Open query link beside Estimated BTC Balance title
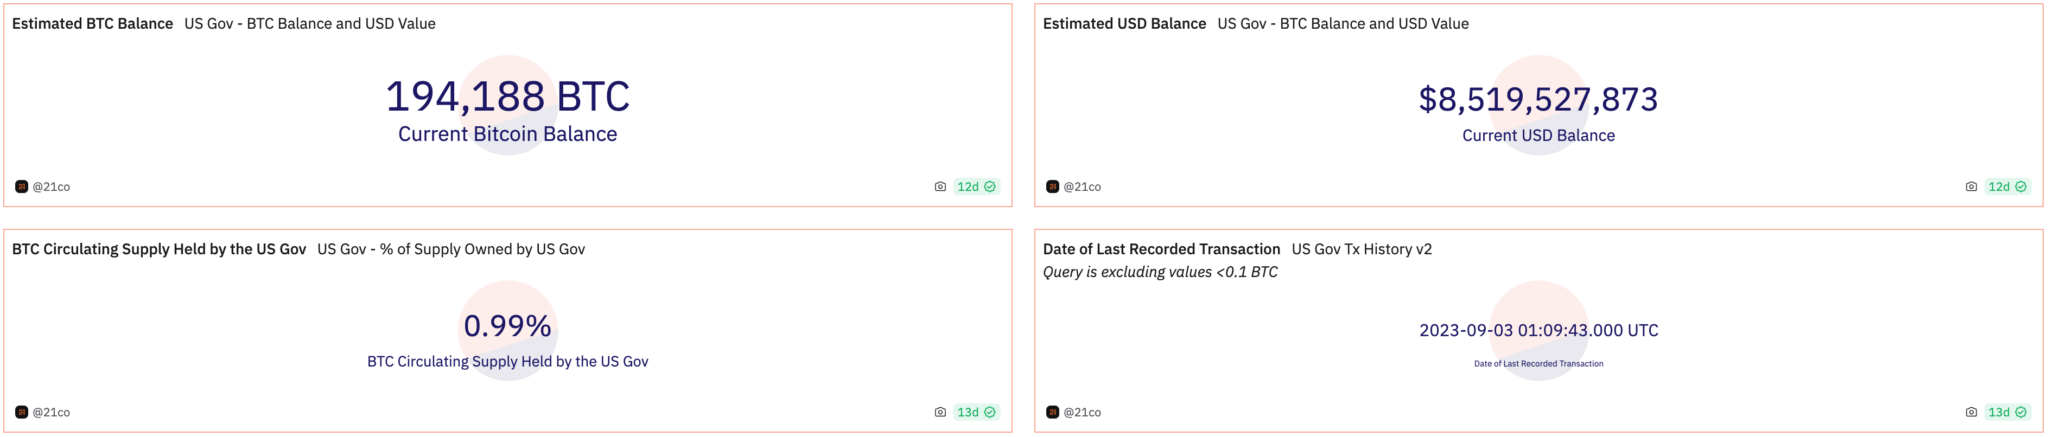 click(x=310, y=24)
